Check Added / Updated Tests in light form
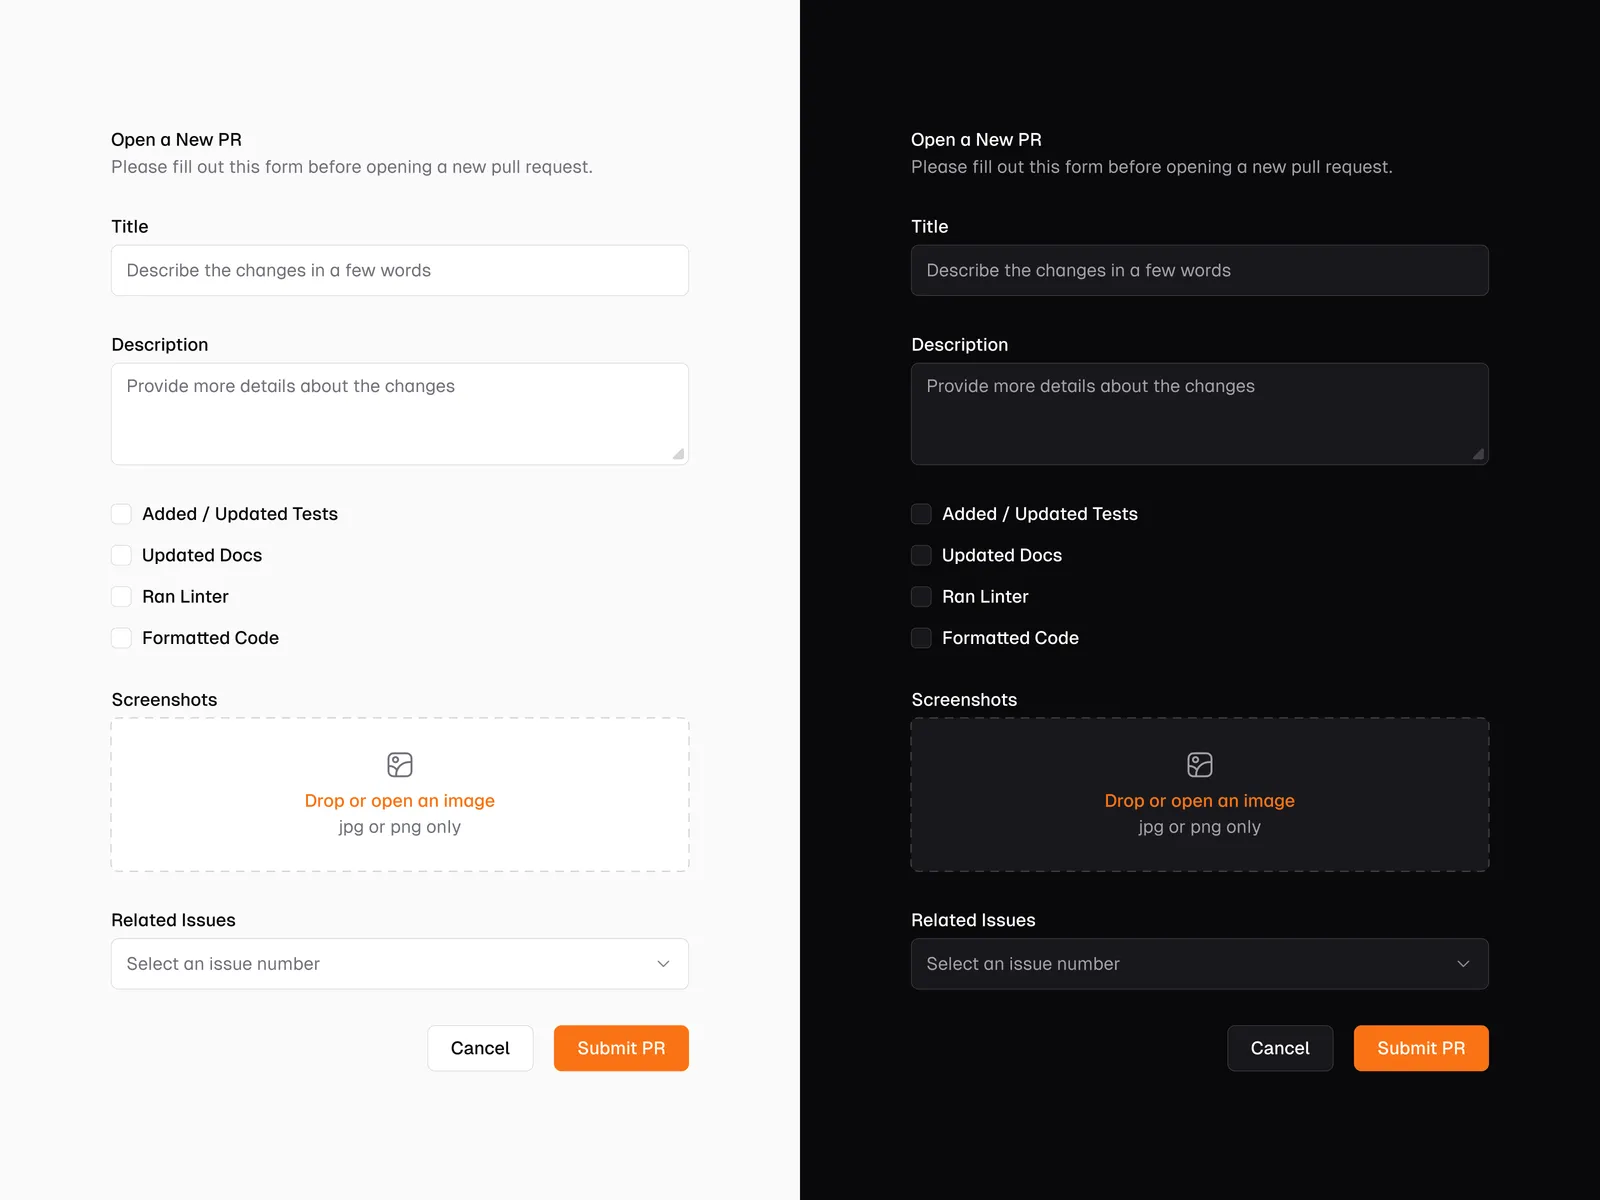Image resolution: width=1600 pixels, height=1200 pixels. [121, 514]
